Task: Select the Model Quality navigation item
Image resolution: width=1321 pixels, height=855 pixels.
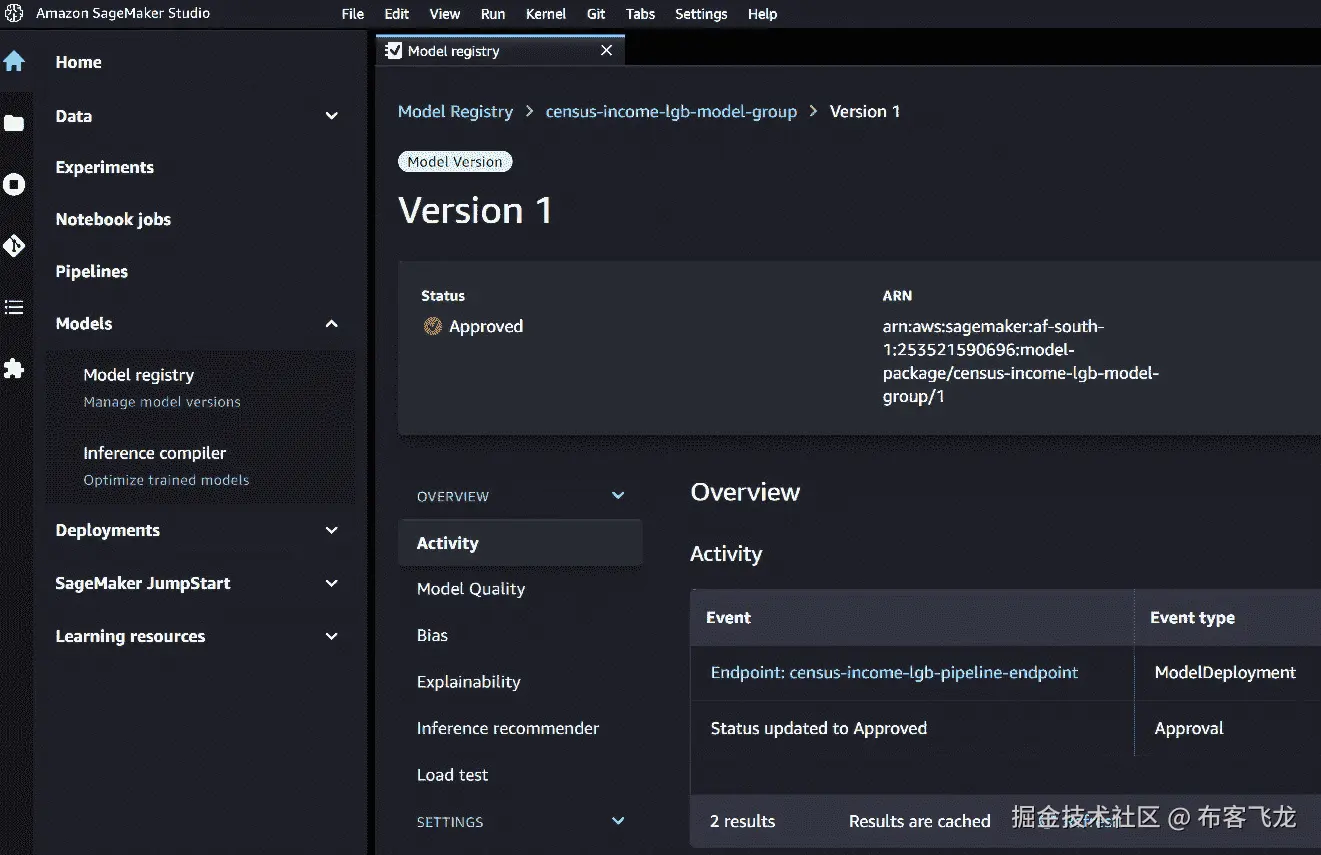Action: click(x=470, y=589)
